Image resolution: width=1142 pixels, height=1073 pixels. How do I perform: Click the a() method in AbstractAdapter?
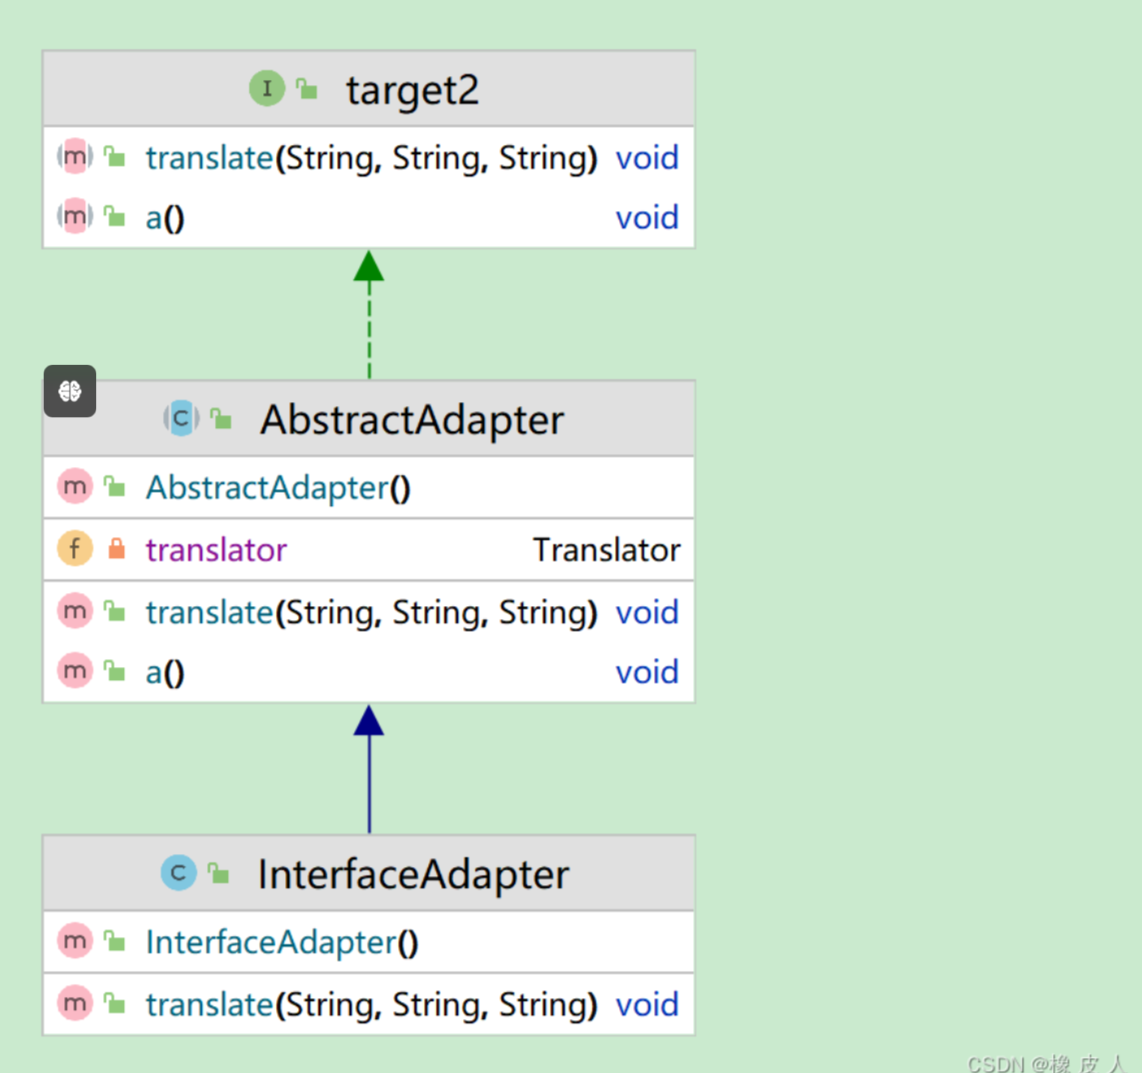(x=165, y=672)
